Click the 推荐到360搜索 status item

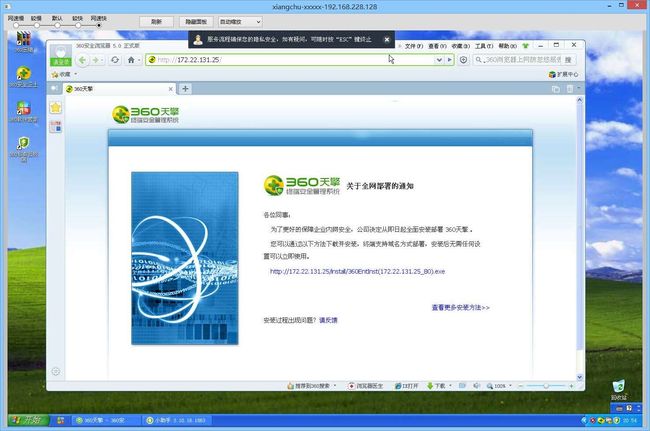click(309, 386)
